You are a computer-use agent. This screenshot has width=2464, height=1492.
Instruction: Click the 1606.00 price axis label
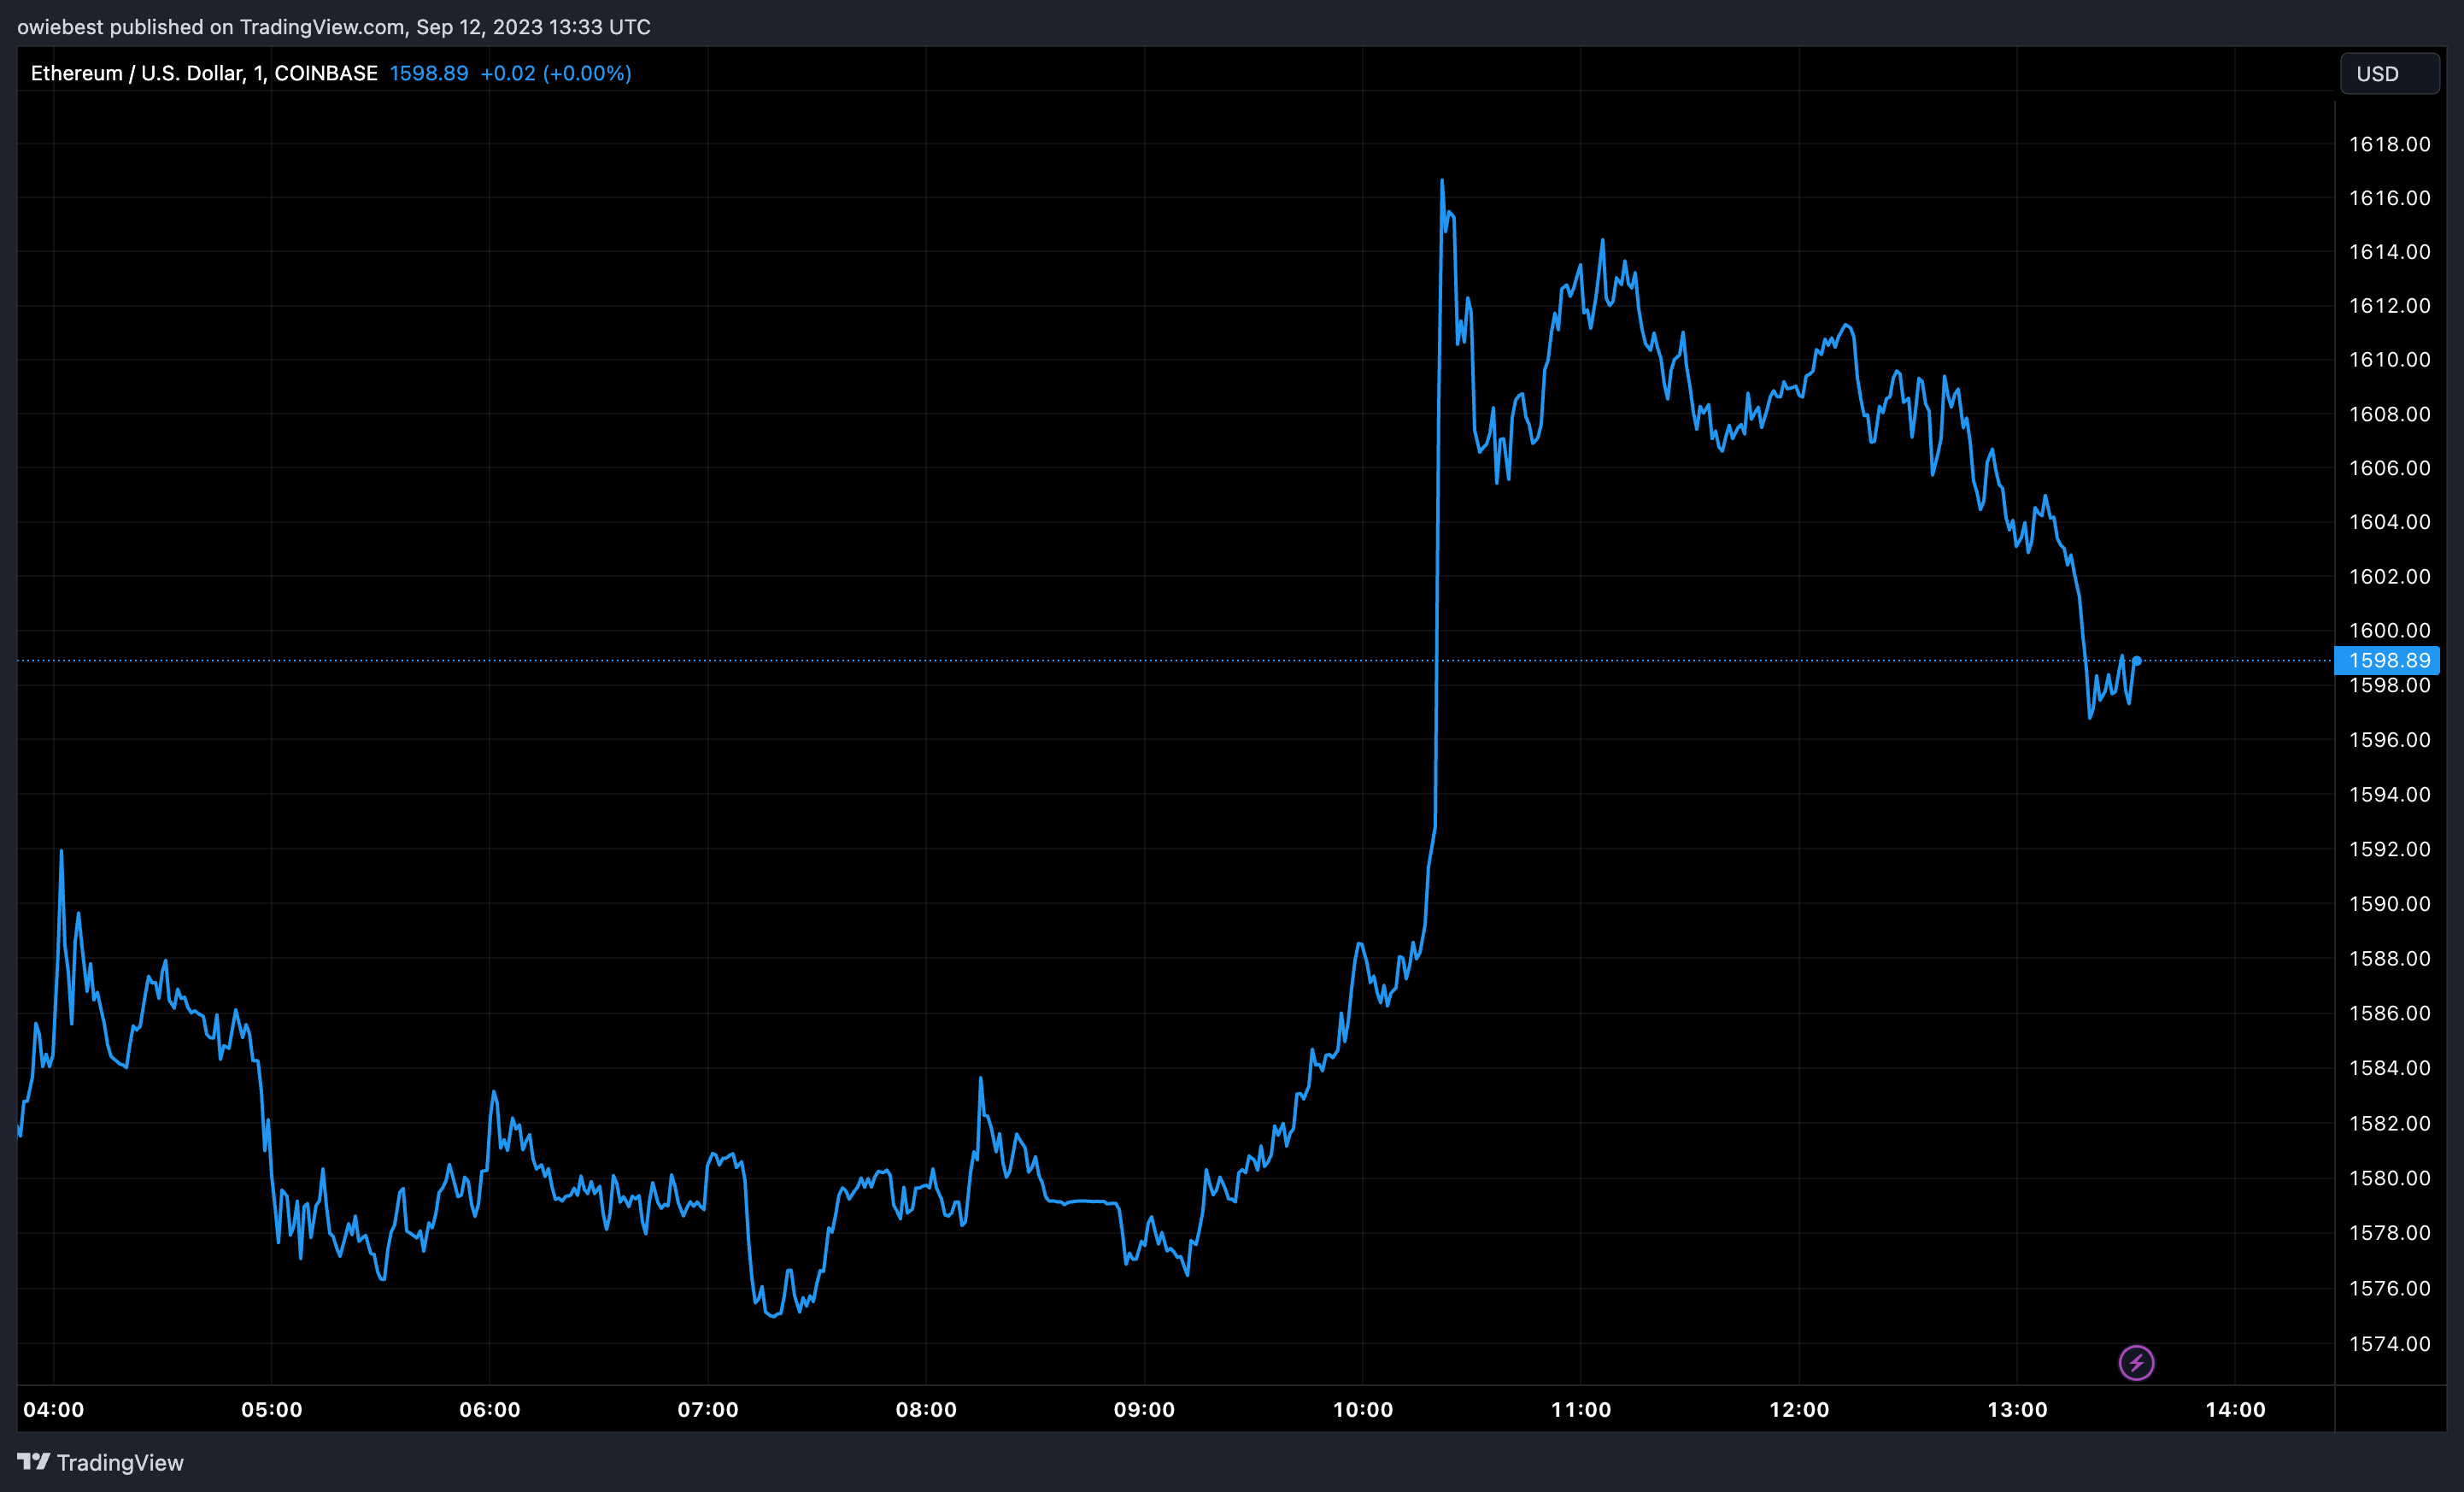click(x=2389, y=468)
